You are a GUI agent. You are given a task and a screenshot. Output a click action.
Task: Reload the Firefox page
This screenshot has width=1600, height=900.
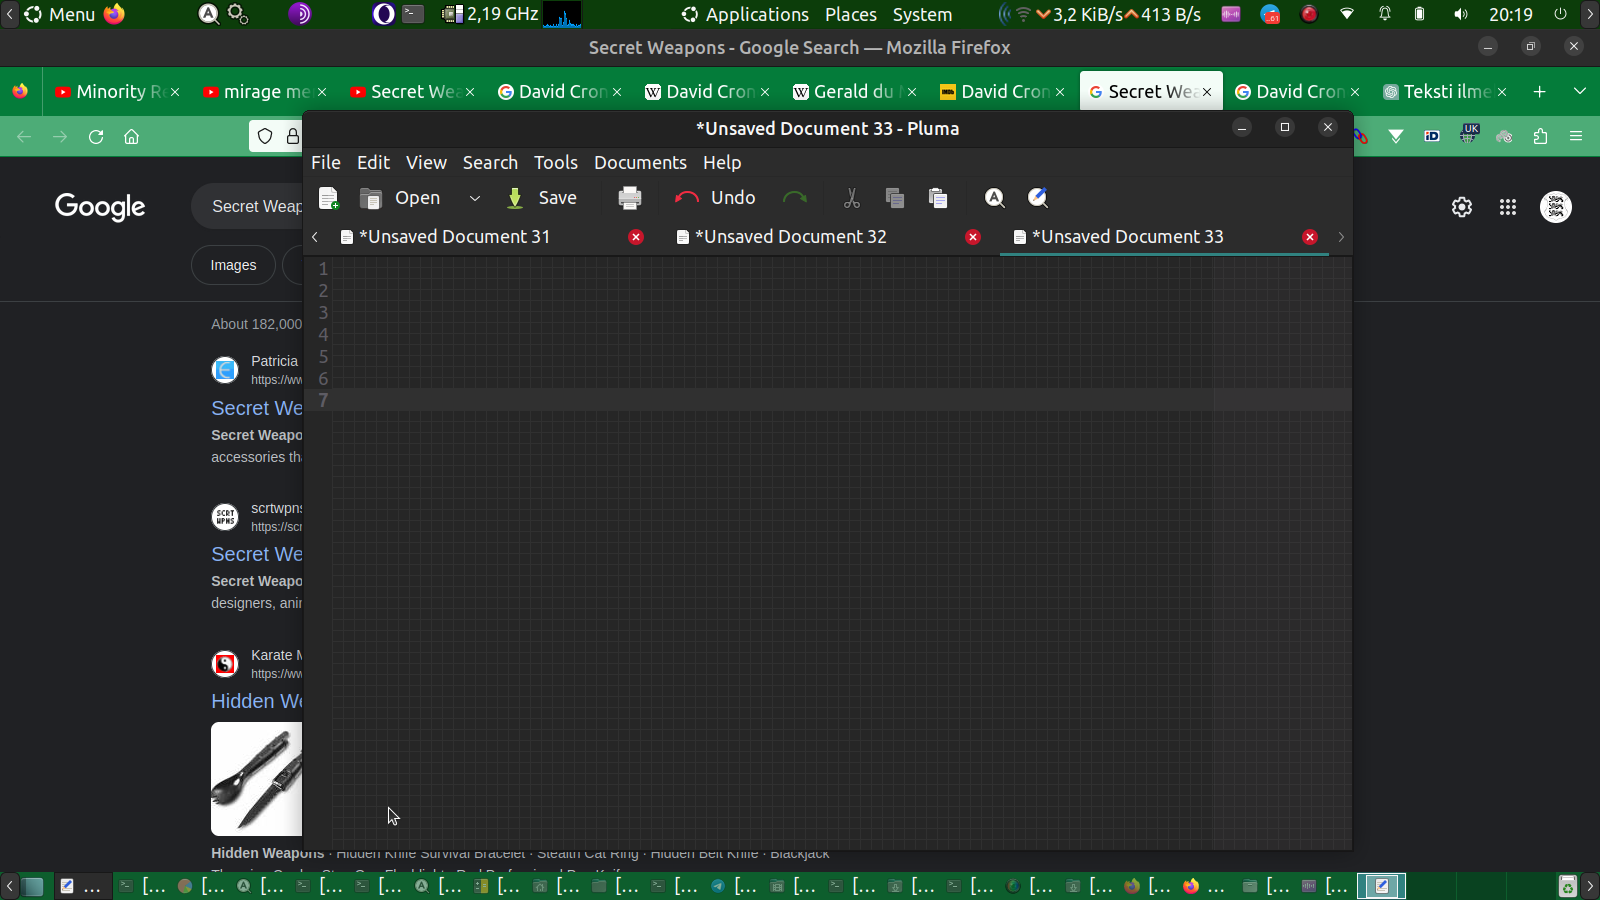[96, 137]
